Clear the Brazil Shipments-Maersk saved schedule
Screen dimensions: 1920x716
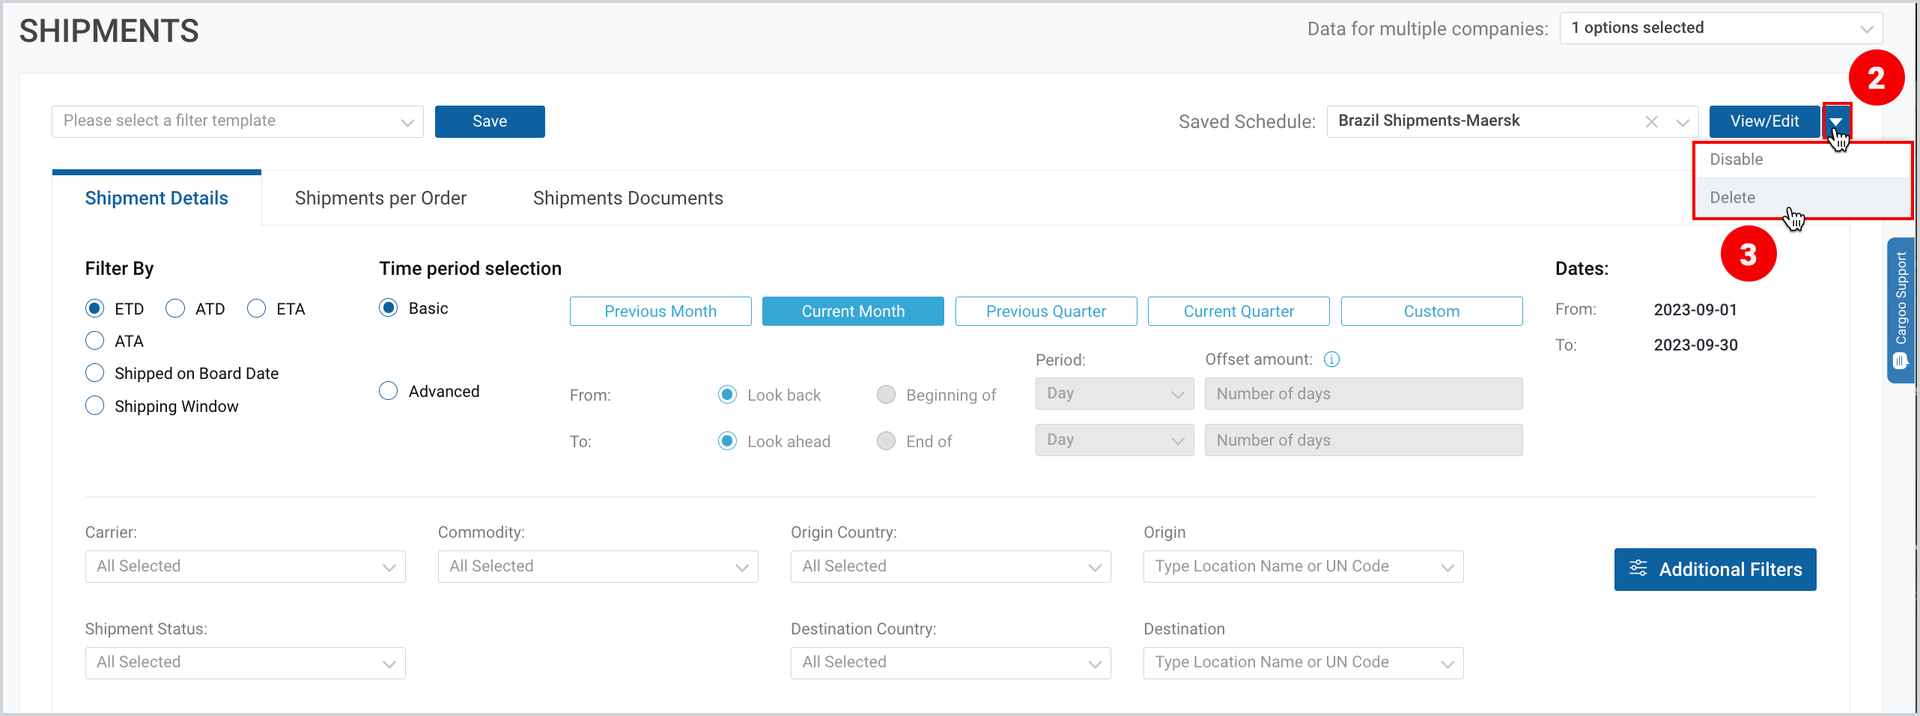[x=1651, y=122]
